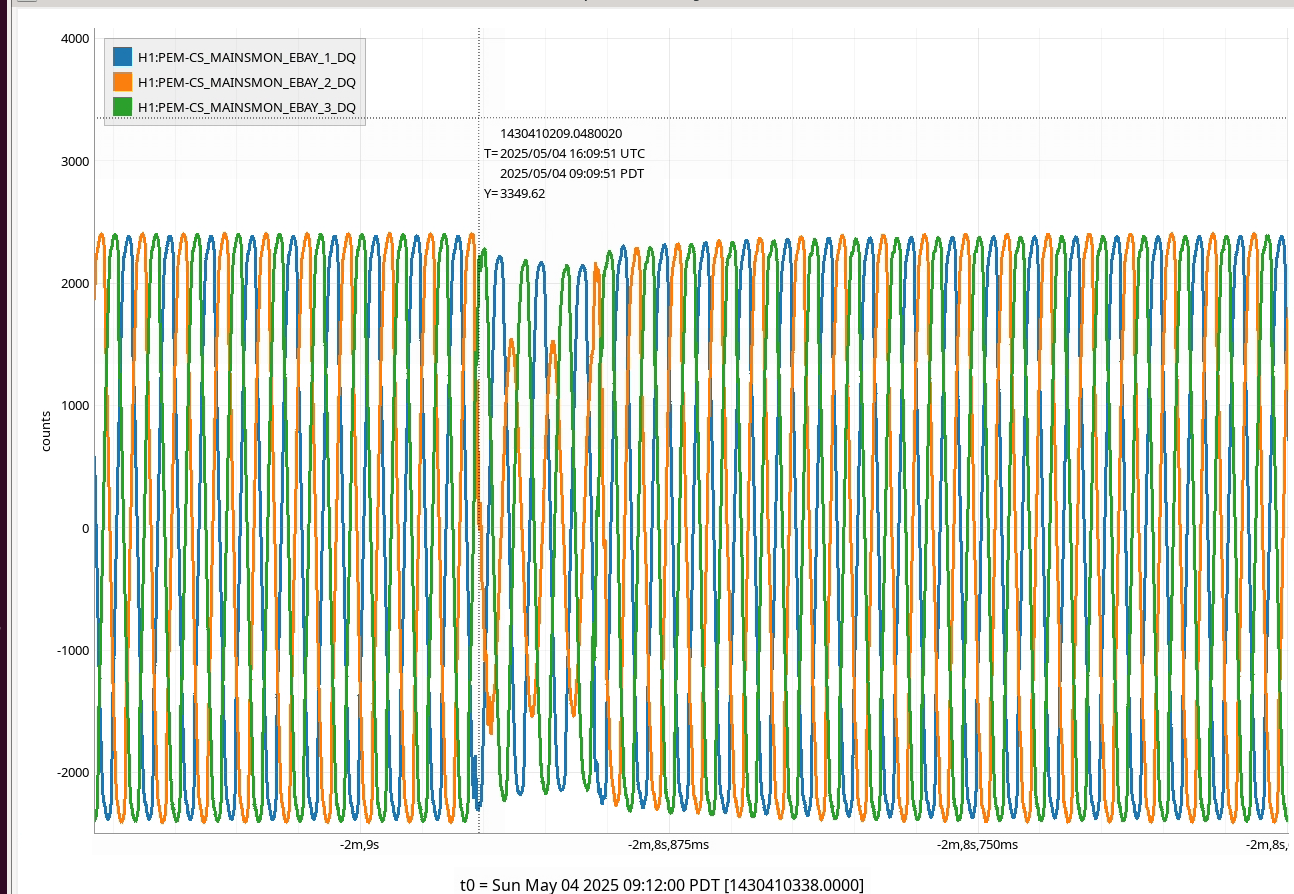Click the '-2m,8s,875ms' x-axis tick label
The image size is (1294, 894).
click(669, 845)
